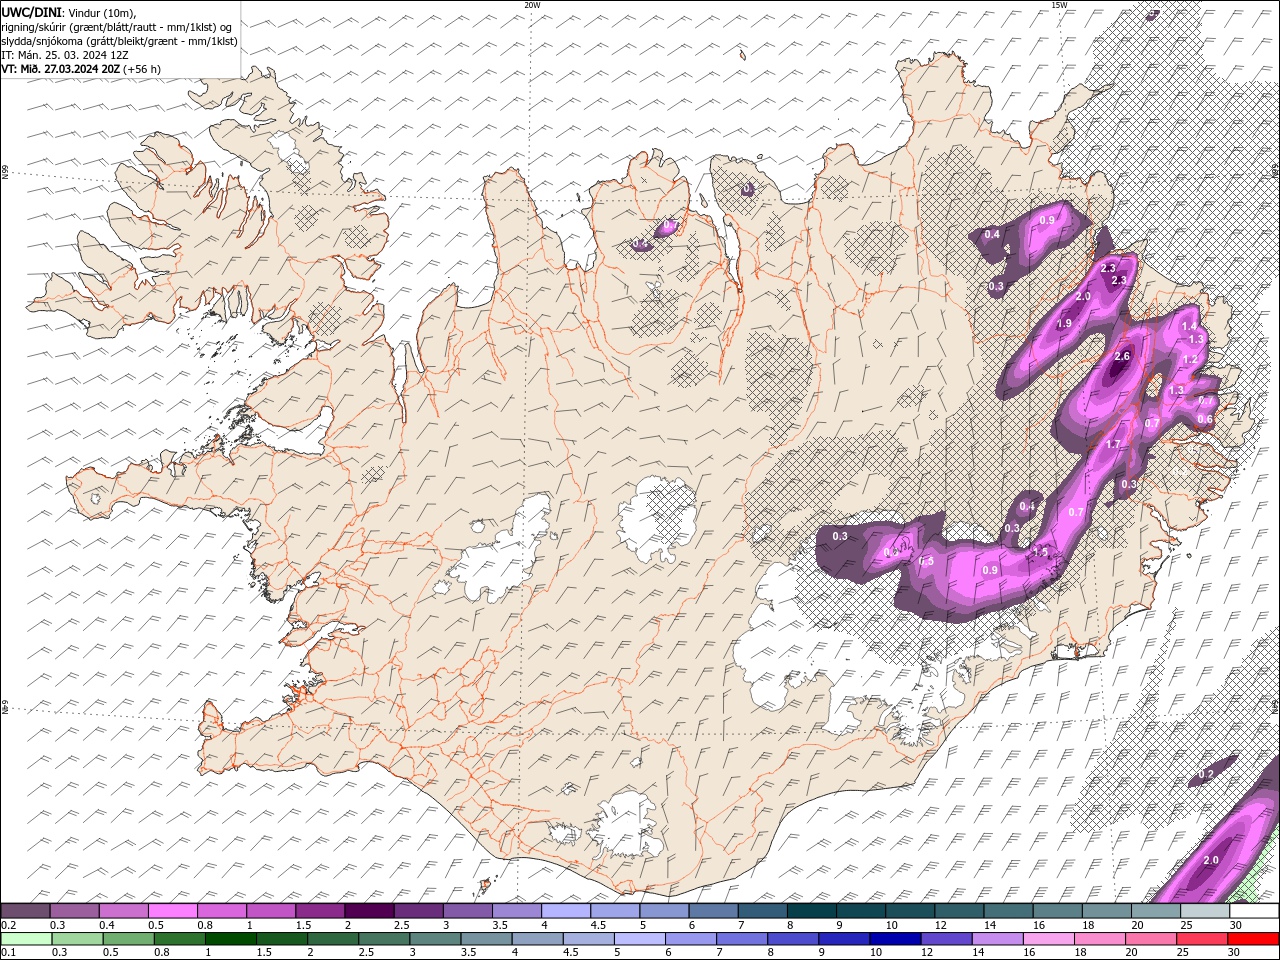Click the 0.2 value over the sea in the southeast
The image size is (1280, 960).
pos(1206,775)
